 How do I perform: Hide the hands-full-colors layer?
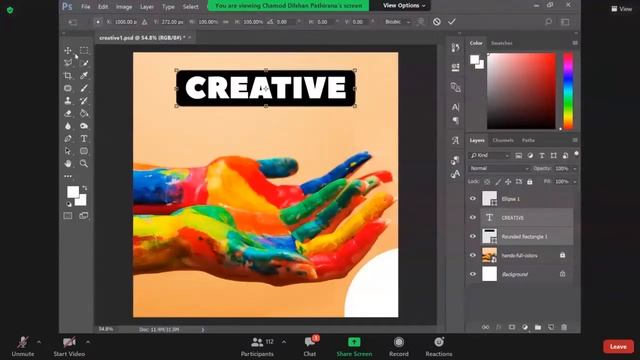473,255
